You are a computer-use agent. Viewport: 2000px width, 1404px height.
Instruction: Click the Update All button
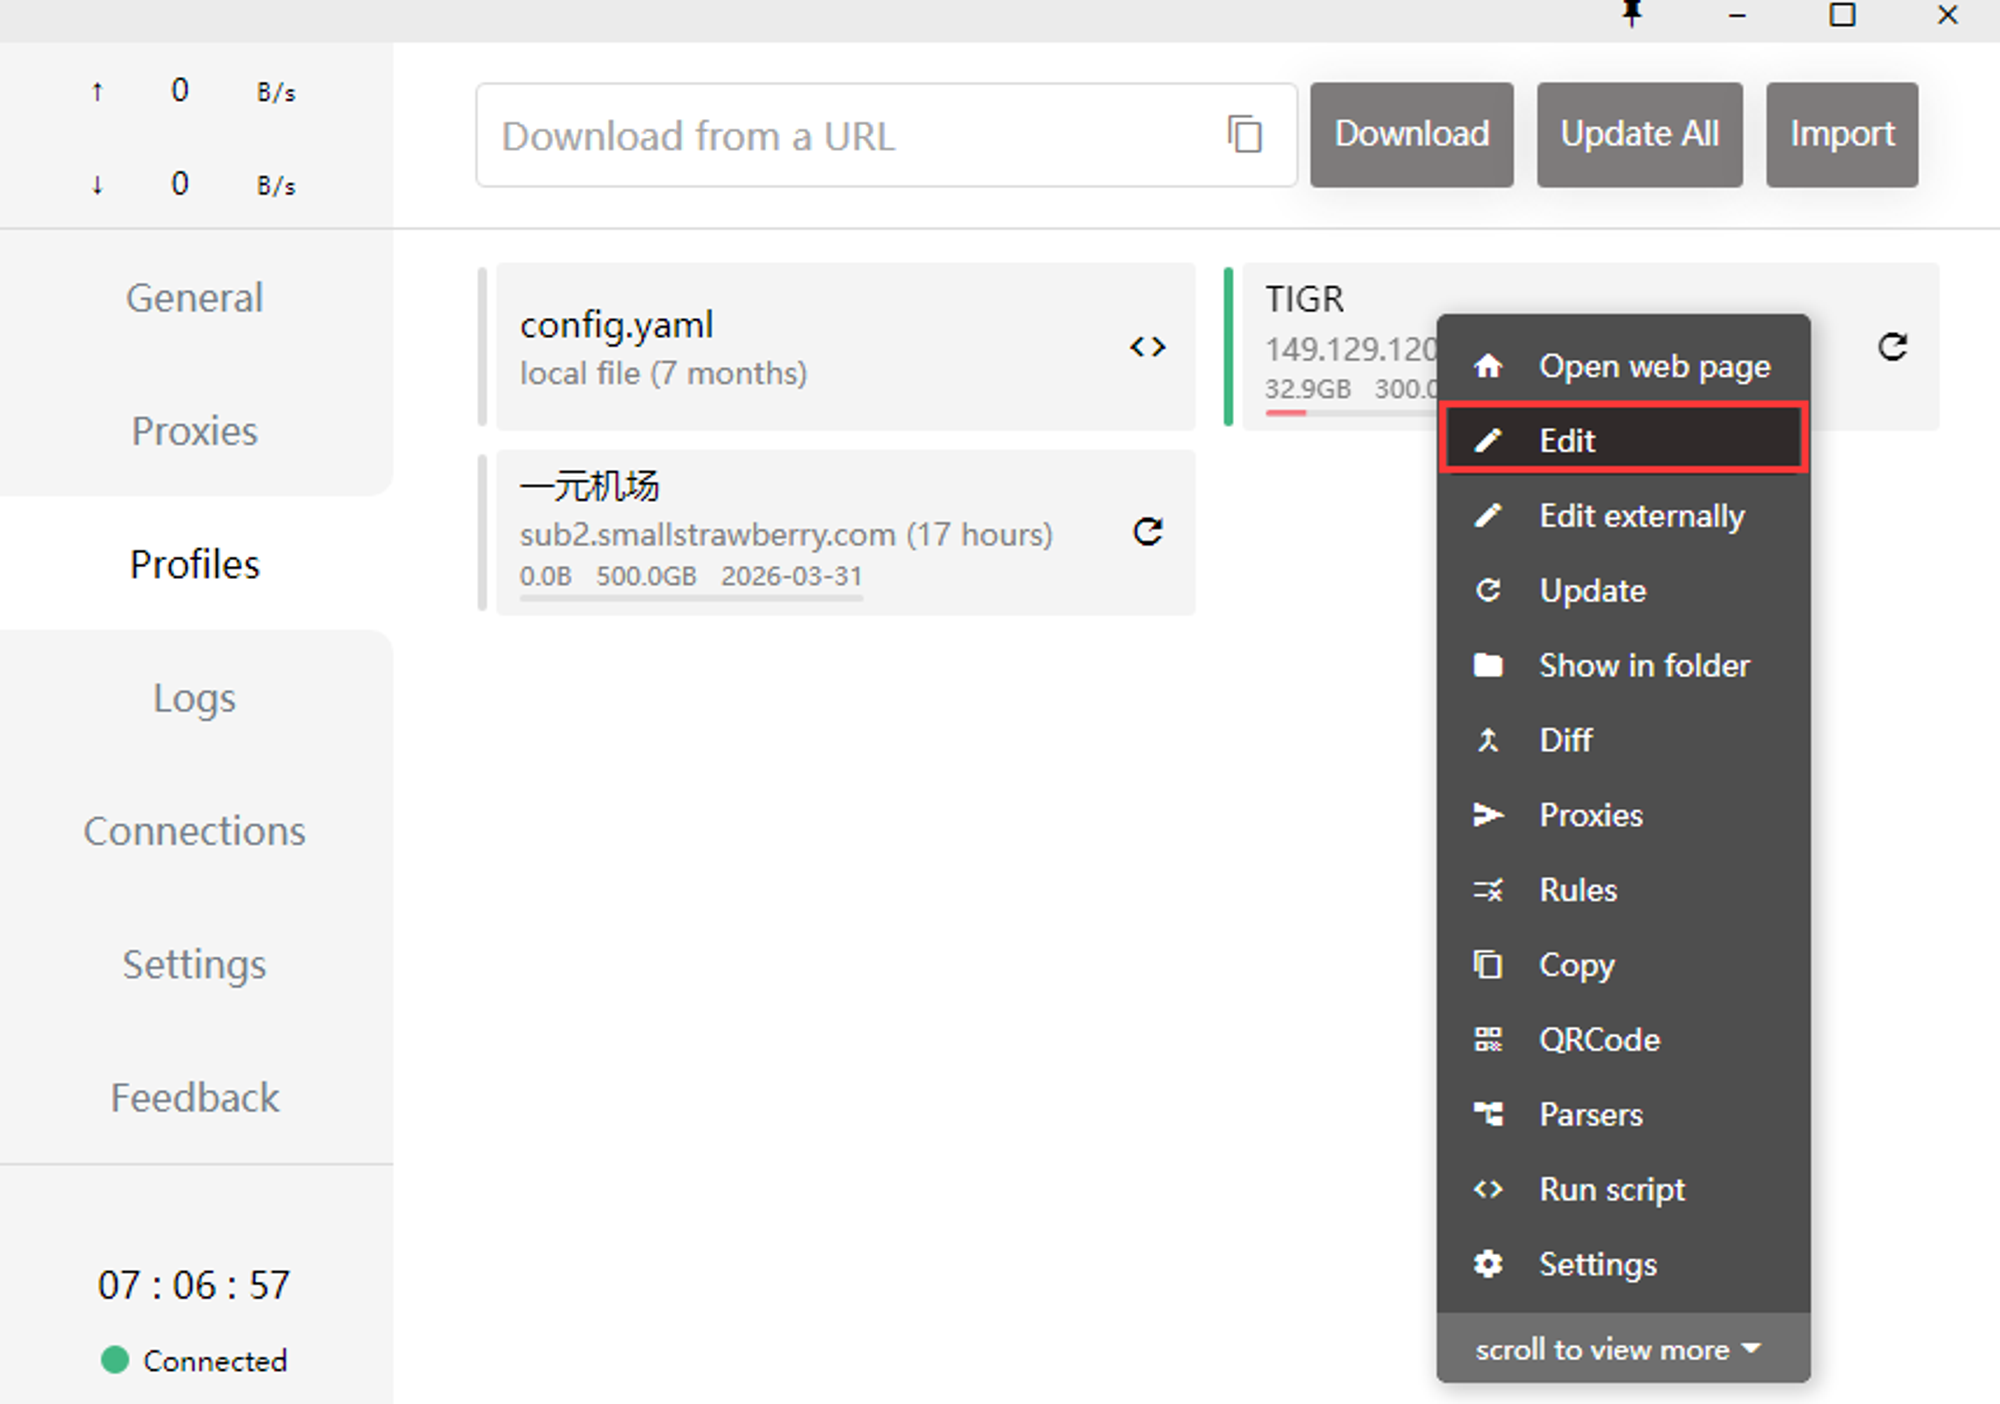(x=1638, y=135)
